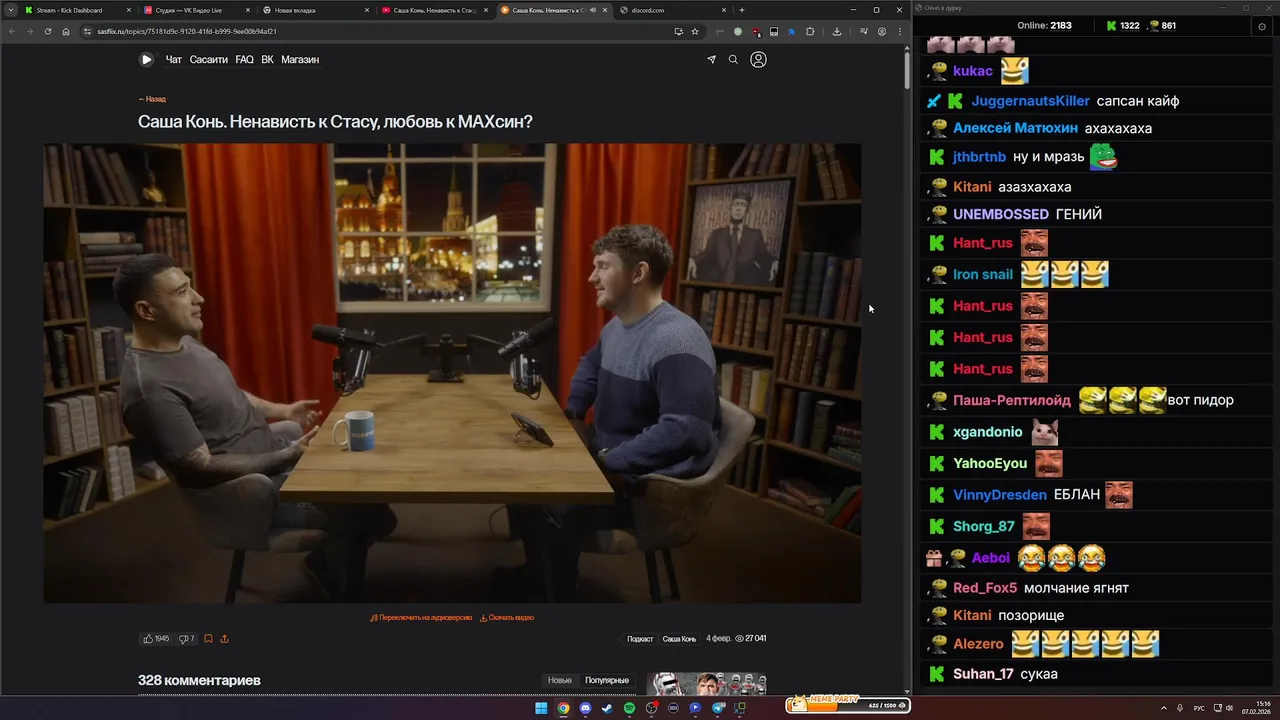Click username VinnyDresden in chat
1280x720 pixels.
tap(999, 495)
